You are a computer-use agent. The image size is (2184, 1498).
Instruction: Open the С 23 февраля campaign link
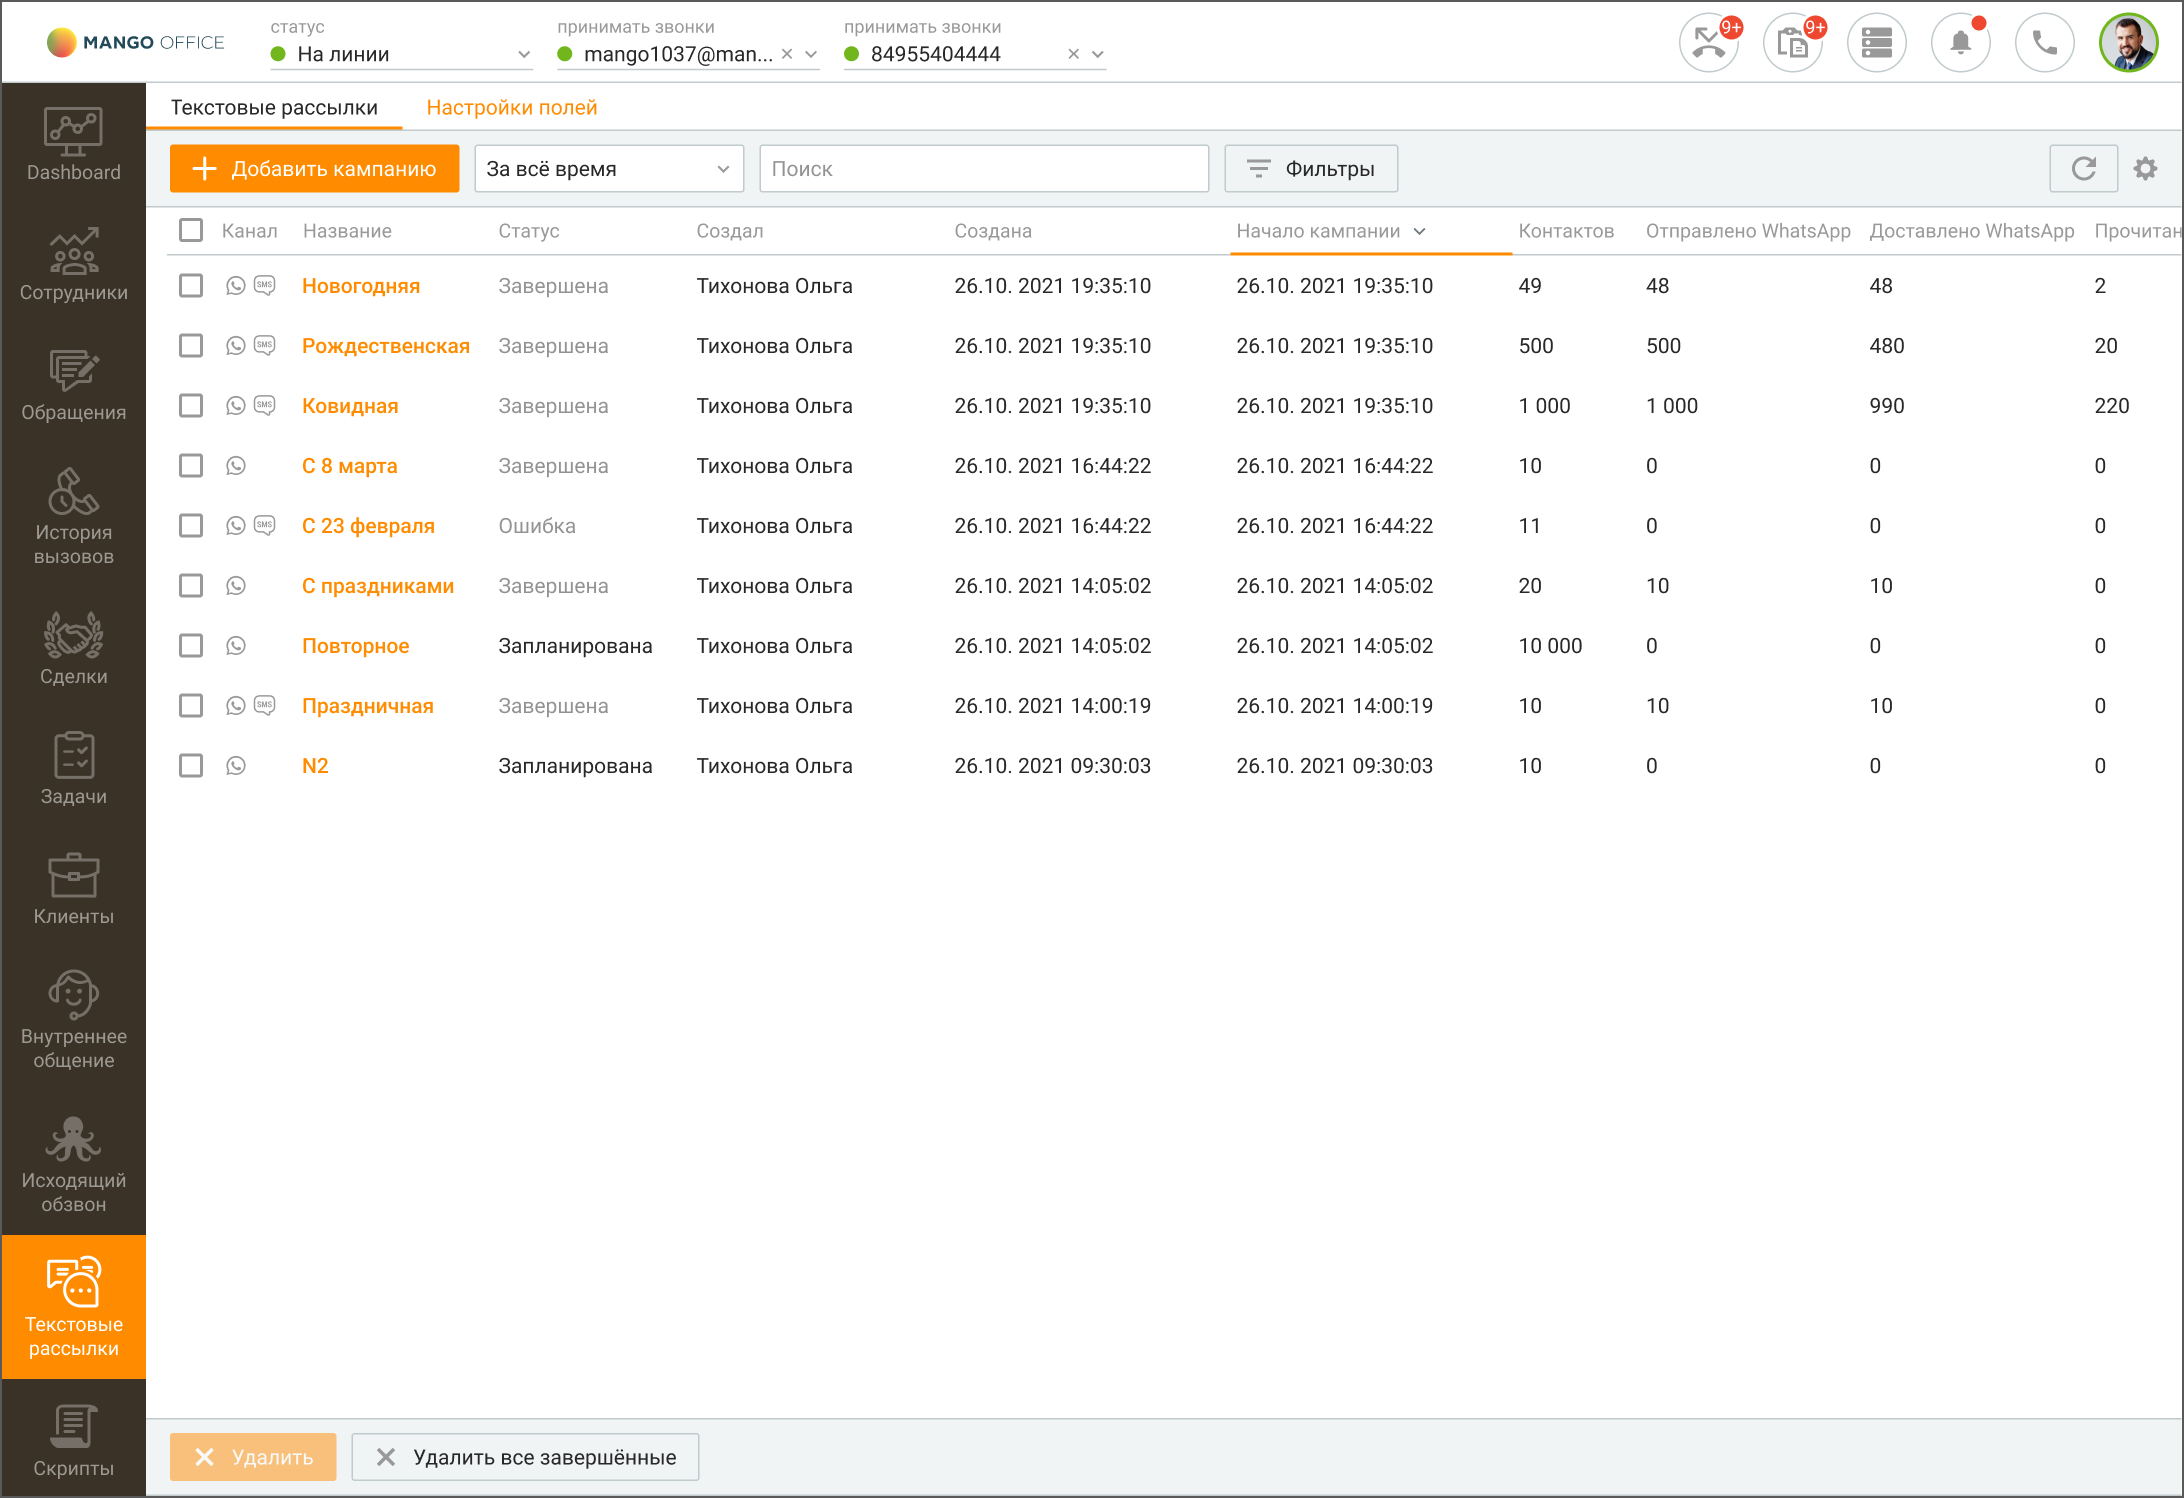[368, 526]
